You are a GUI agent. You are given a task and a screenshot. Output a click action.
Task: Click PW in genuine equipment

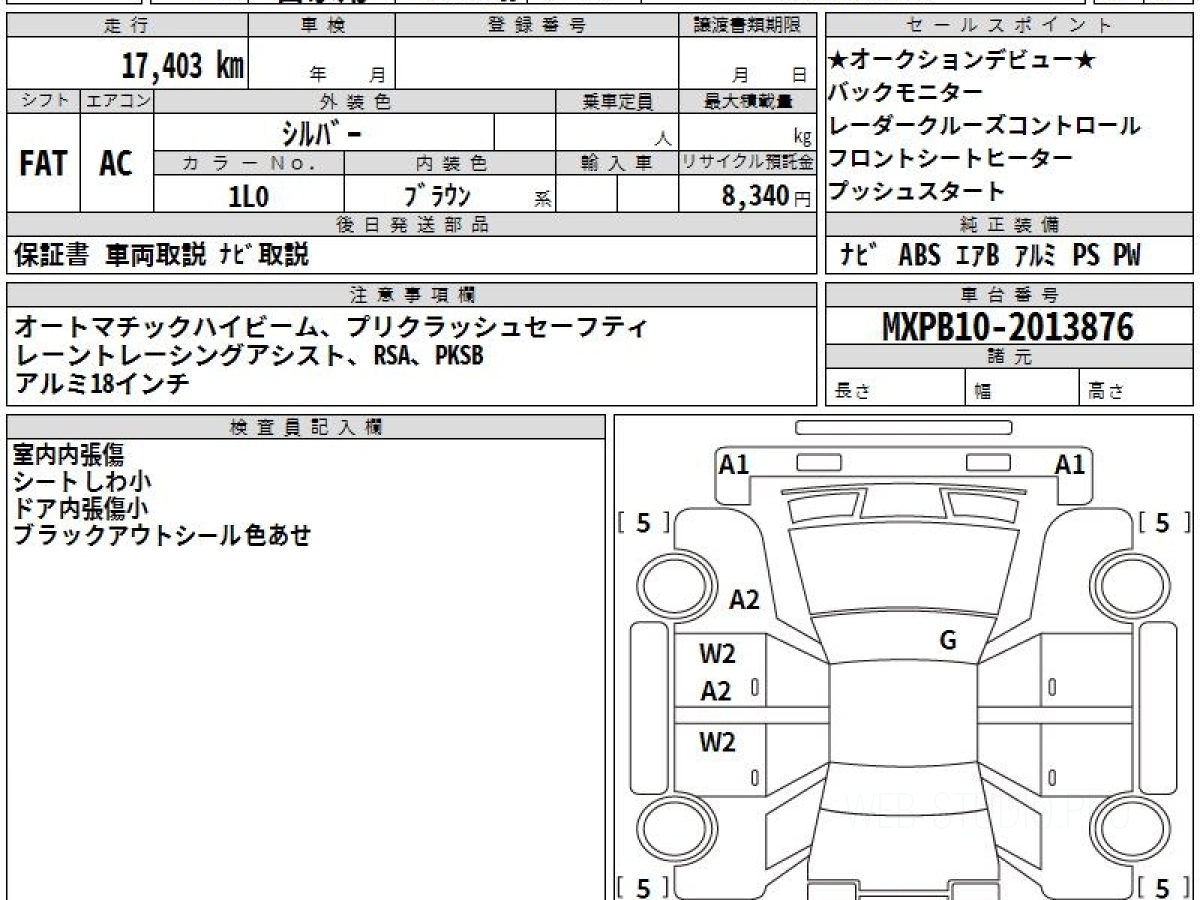point(1126,256)
